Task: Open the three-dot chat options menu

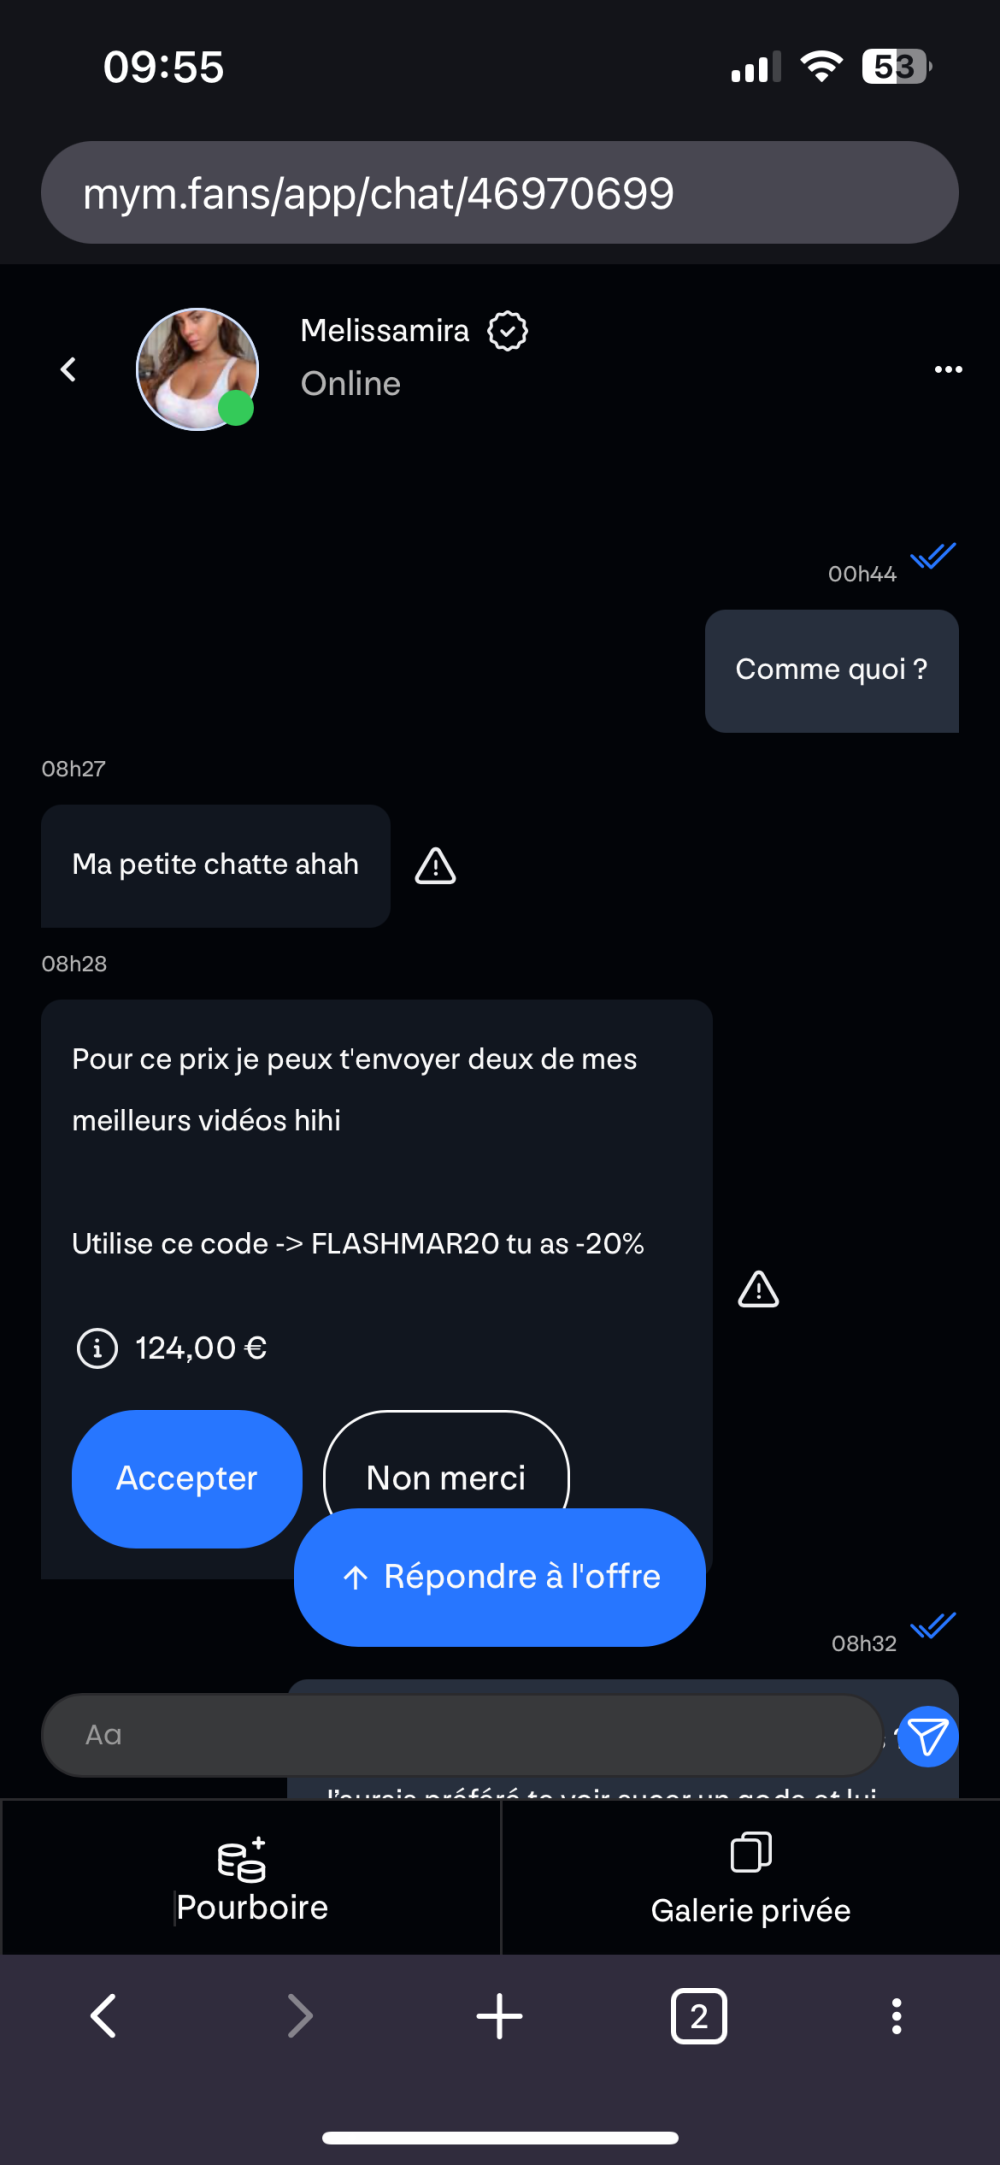Action: point(948,369)
